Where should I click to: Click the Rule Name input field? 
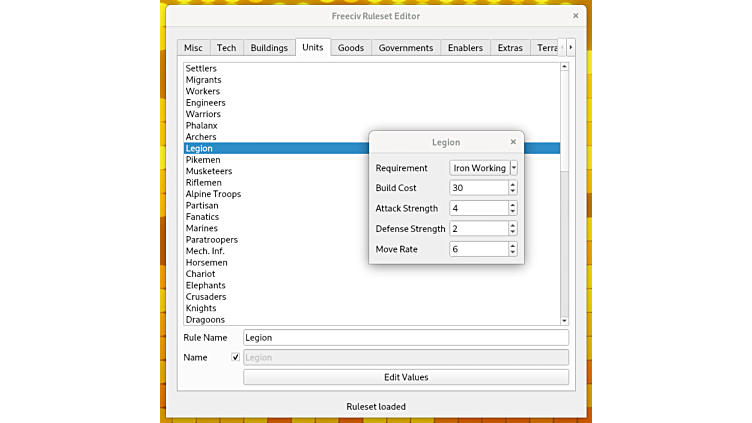406,338
